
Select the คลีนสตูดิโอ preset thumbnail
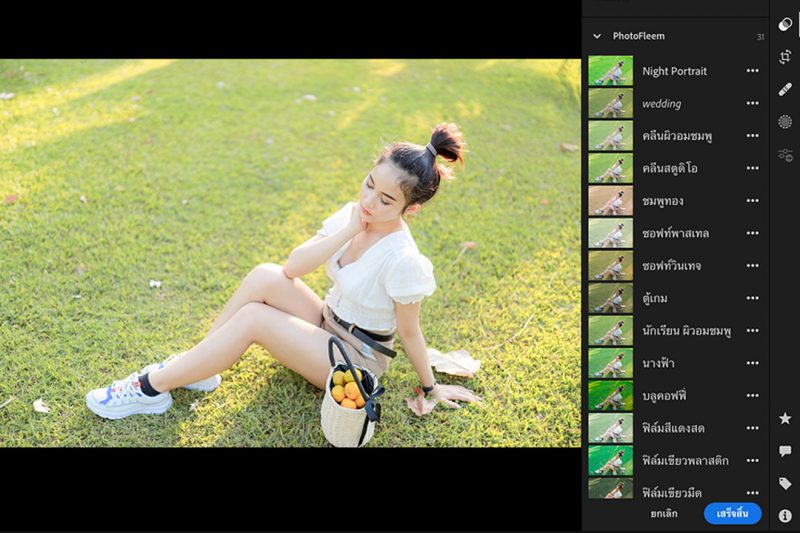611,168
